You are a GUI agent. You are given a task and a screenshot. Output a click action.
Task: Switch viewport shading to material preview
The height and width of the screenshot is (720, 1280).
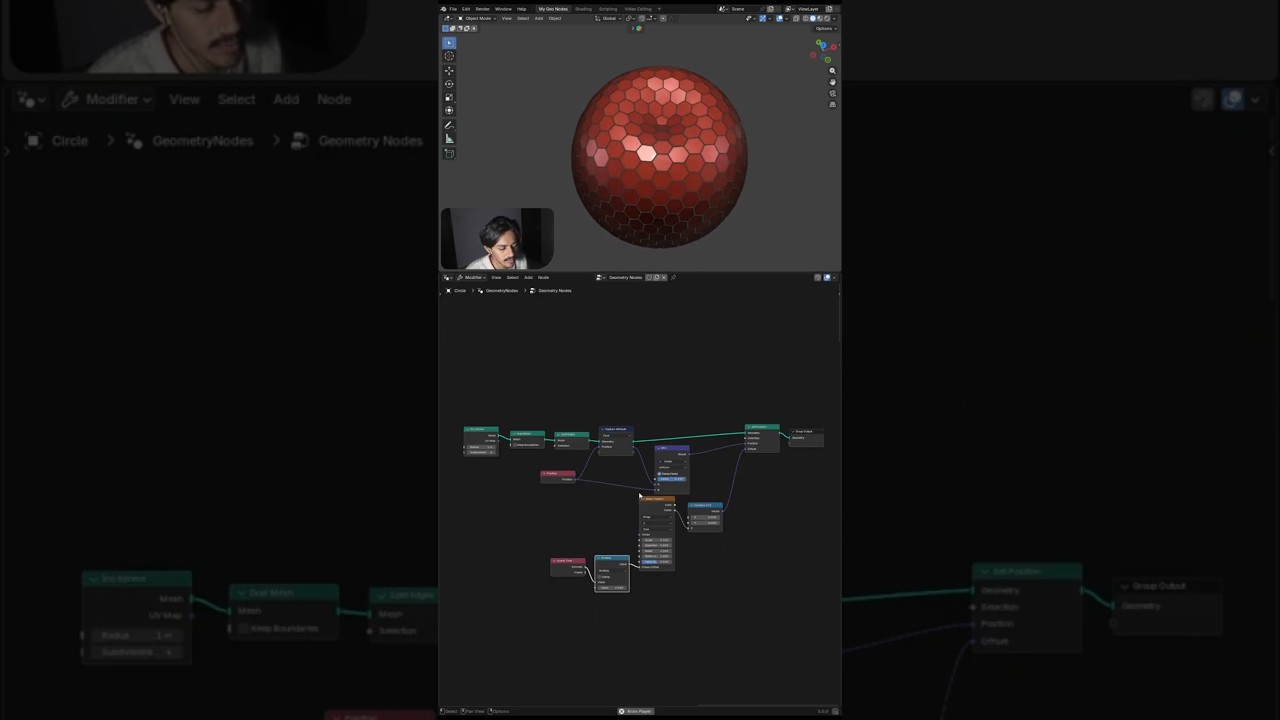(820, 18)
